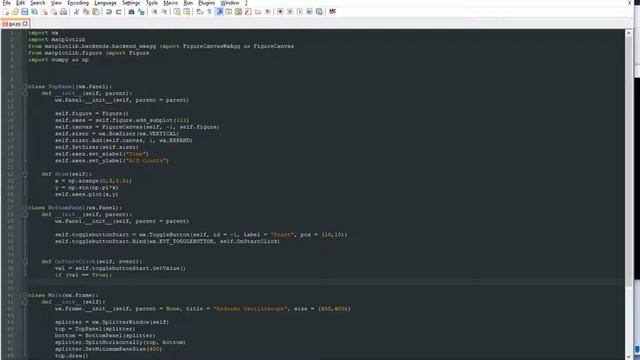
Task: Toggle show all characters icon
Action: pyautogui.click(x=209, y=12)
